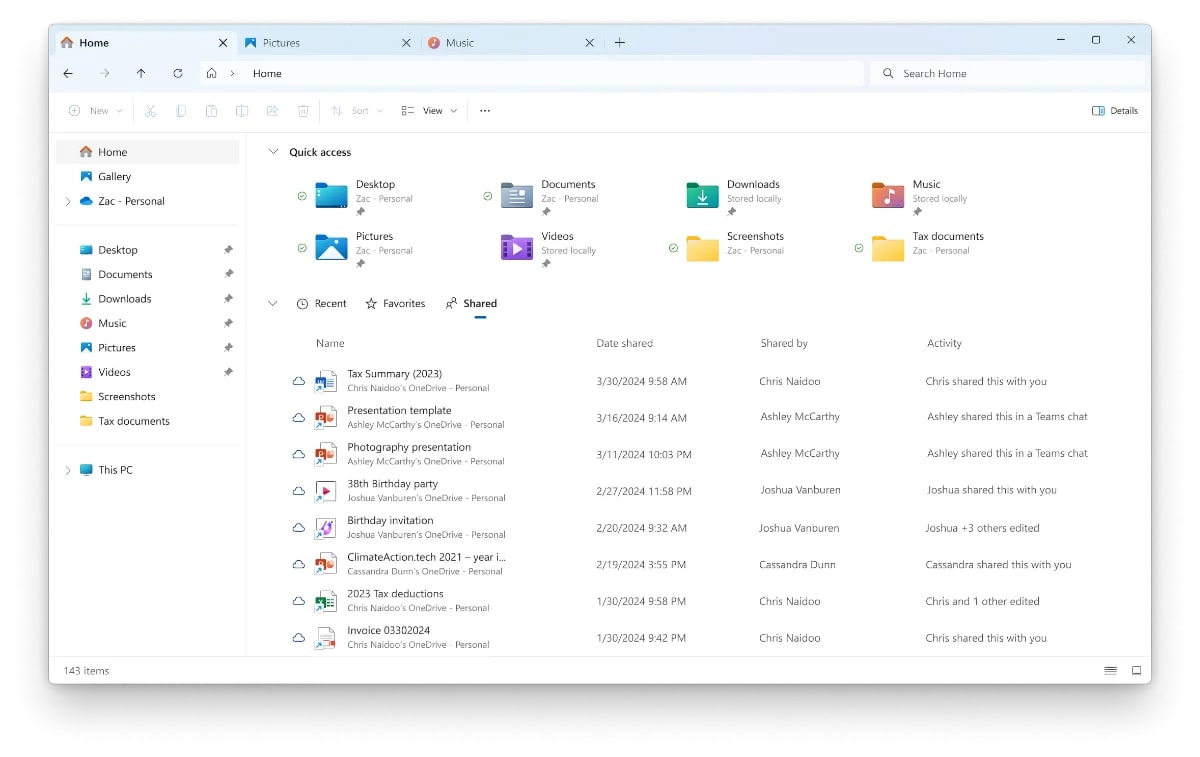Expand This PC in the sidebar
This screenshot has height=757, width=1200.
pos(68,470)
